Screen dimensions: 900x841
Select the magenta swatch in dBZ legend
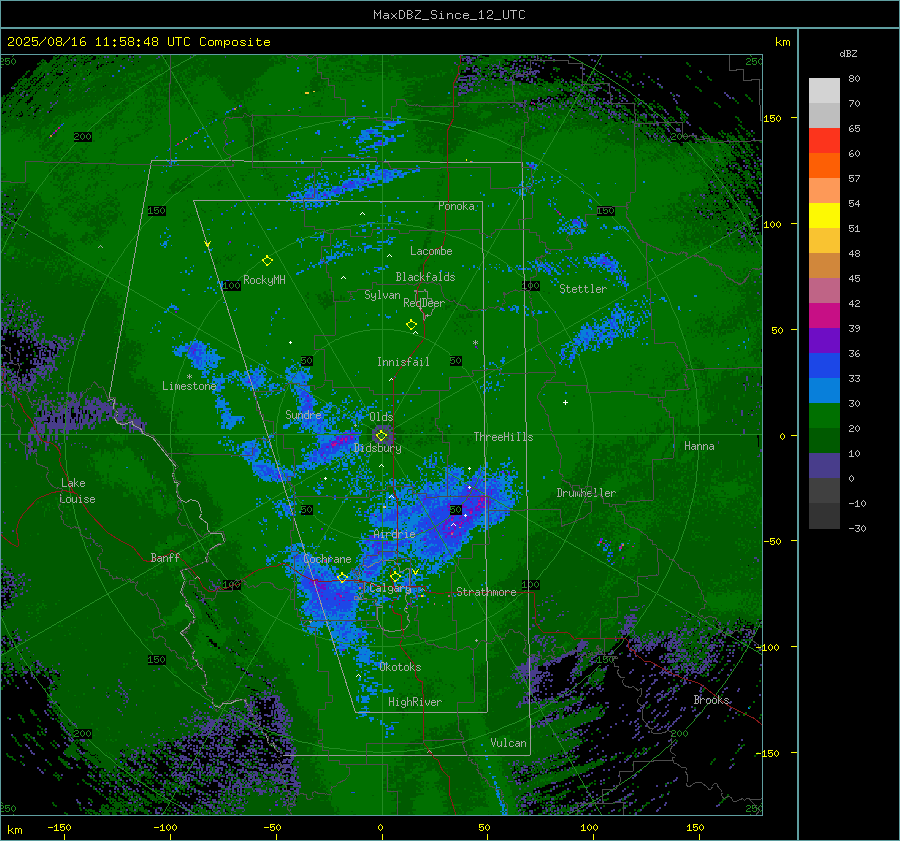point(824,315)
